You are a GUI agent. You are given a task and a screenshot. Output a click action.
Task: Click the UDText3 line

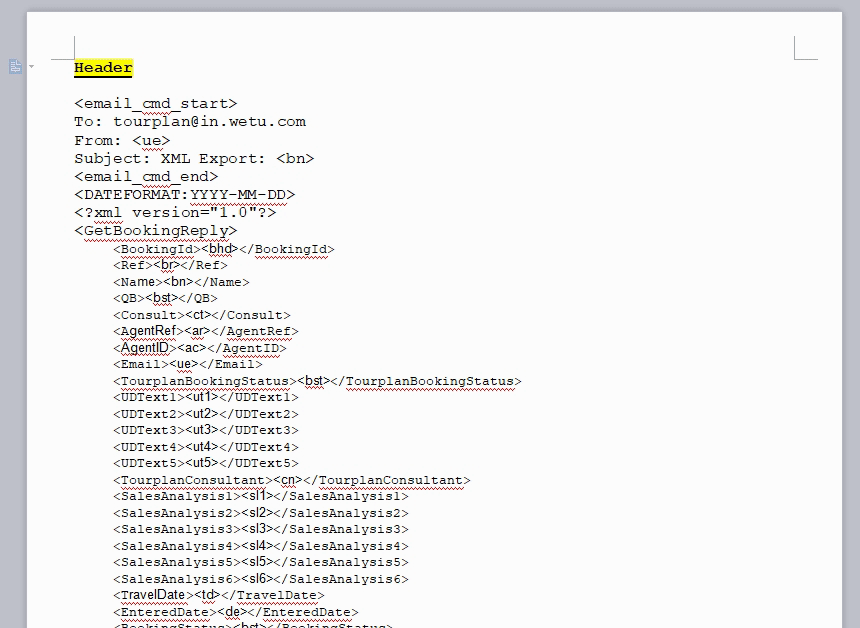click(x=206, y=430)
